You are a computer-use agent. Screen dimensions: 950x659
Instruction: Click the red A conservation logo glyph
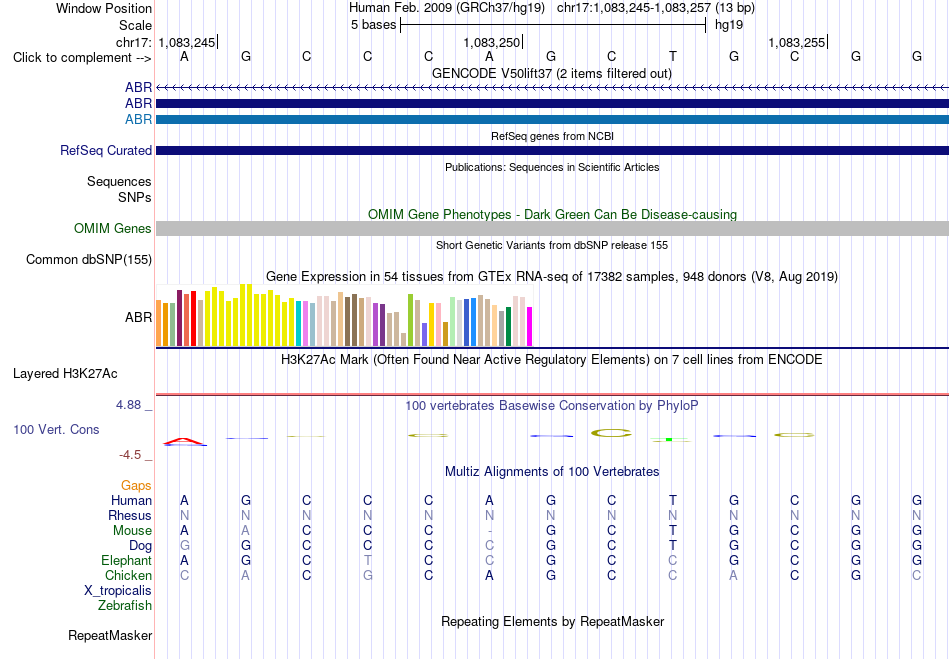185,441
